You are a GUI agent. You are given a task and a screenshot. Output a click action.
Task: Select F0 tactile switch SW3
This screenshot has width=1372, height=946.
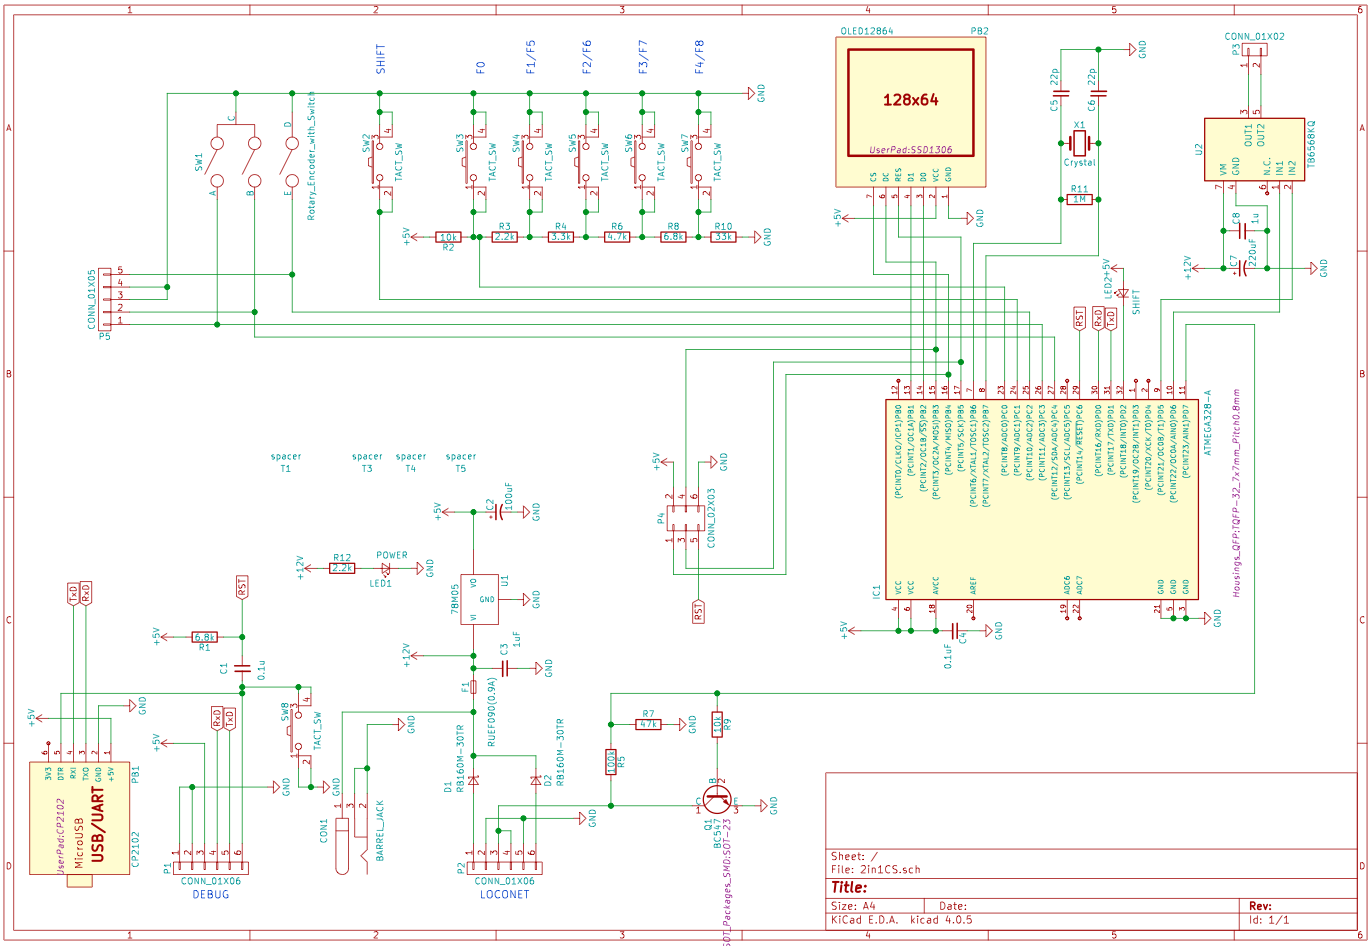(x=473, y=161)
